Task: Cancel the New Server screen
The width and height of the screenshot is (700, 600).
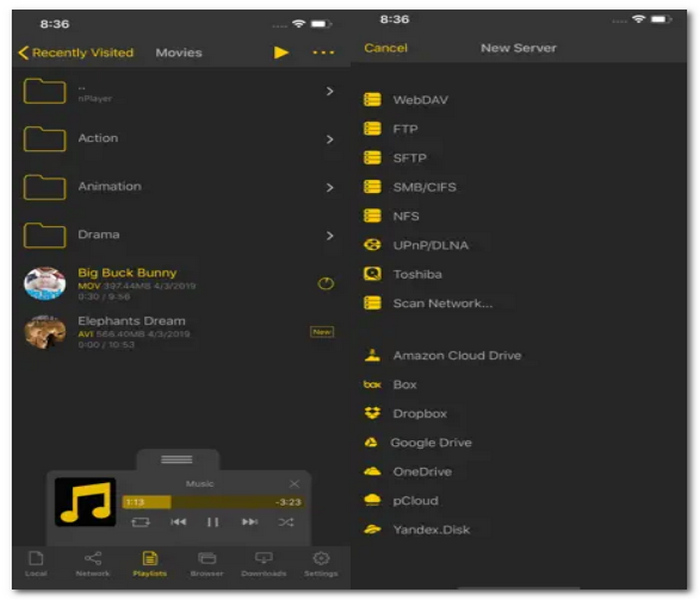Action: click(386, 48)
